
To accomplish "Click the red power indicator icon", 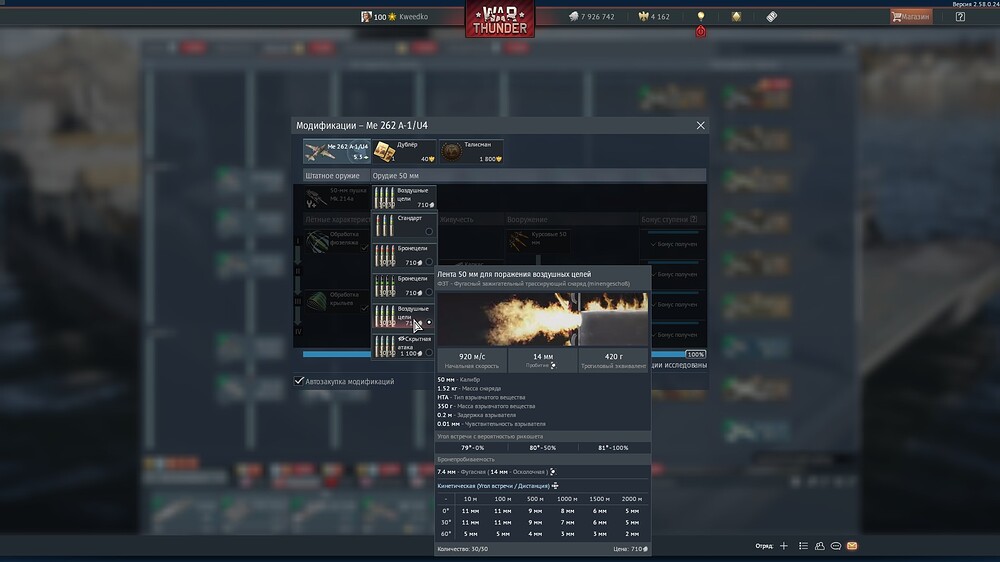I will coord(700,31).
